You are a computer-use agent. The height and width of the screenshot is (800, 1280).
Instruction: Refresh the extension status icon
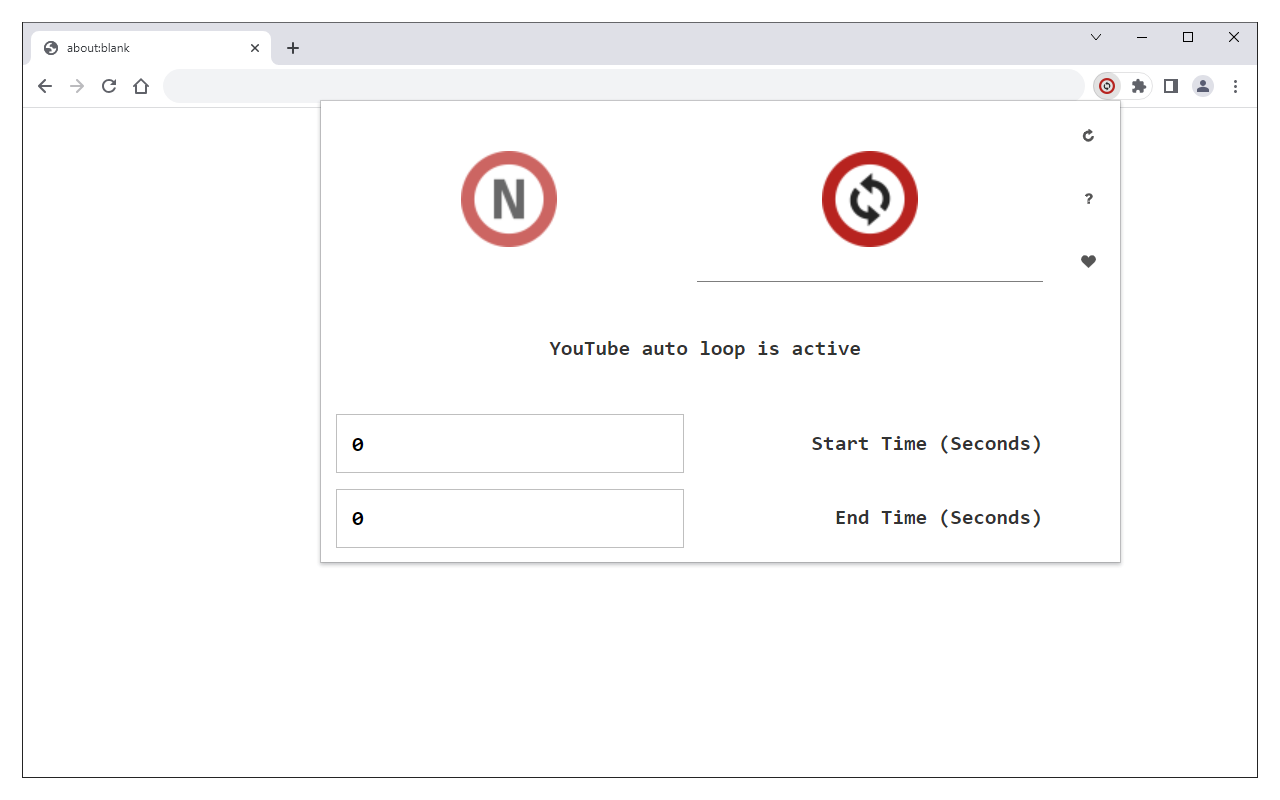1088,135
